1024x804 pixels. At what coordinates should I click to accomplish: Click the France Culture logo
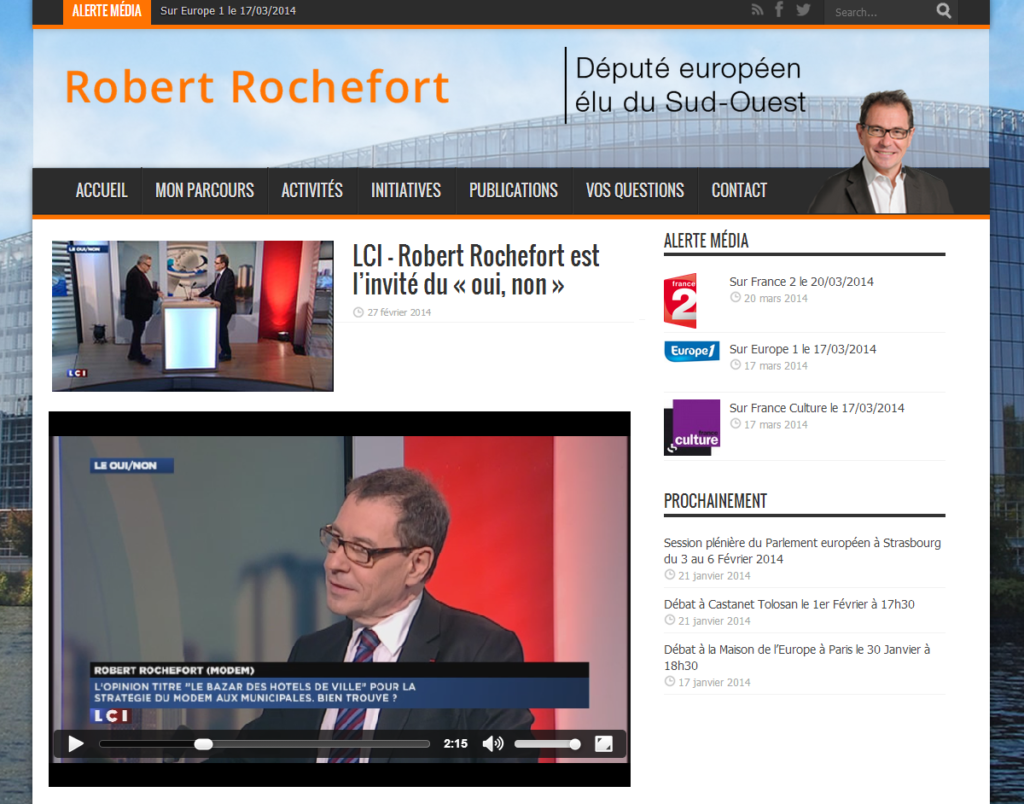click(692, 427)
